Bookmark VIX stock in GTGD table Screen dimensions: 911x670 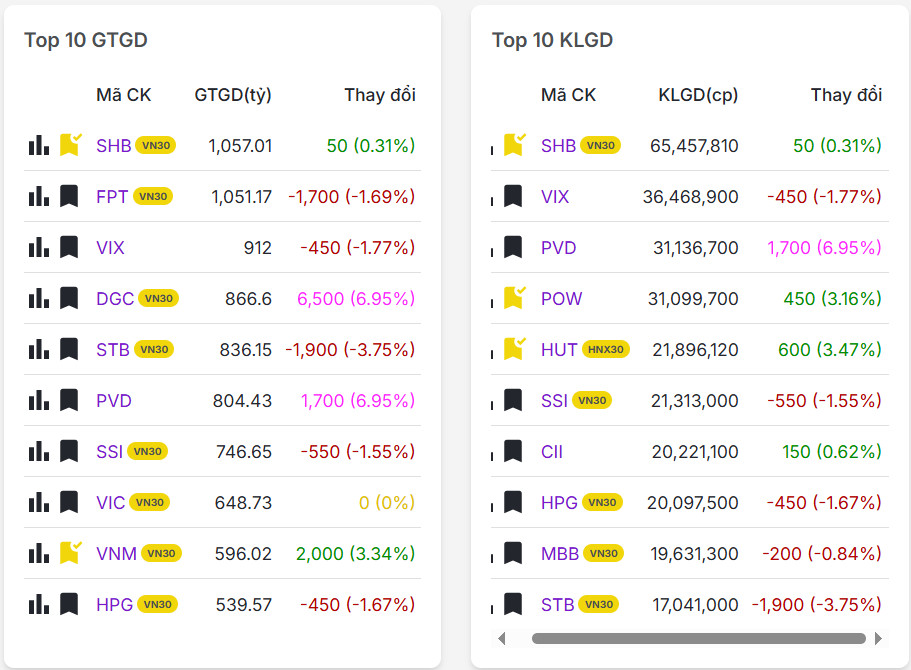[x=69, y=247]
